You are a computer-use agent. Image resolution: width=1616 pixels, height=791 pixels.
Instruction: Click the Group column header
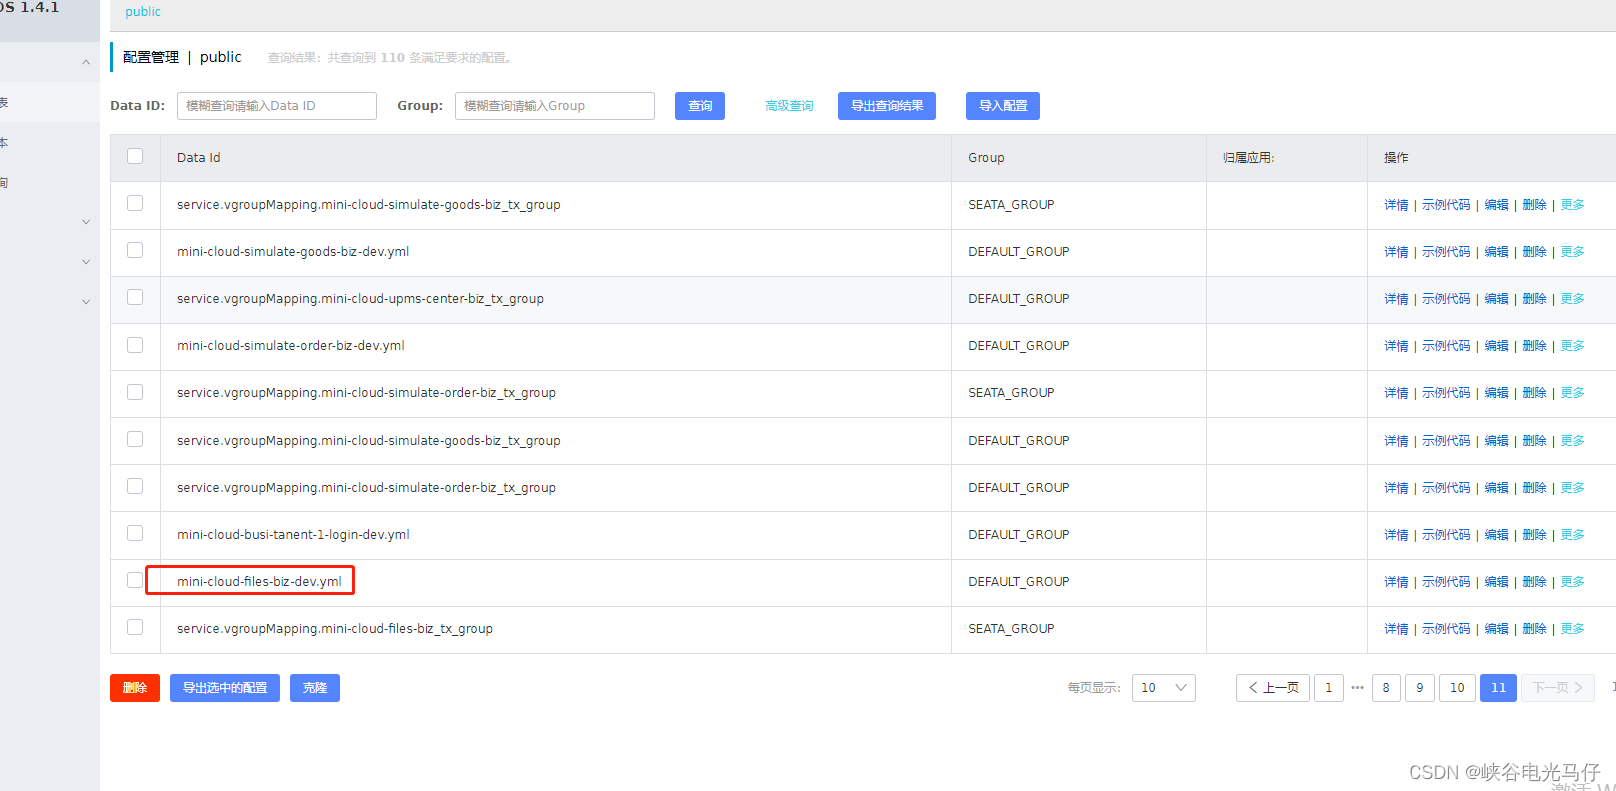986,158
